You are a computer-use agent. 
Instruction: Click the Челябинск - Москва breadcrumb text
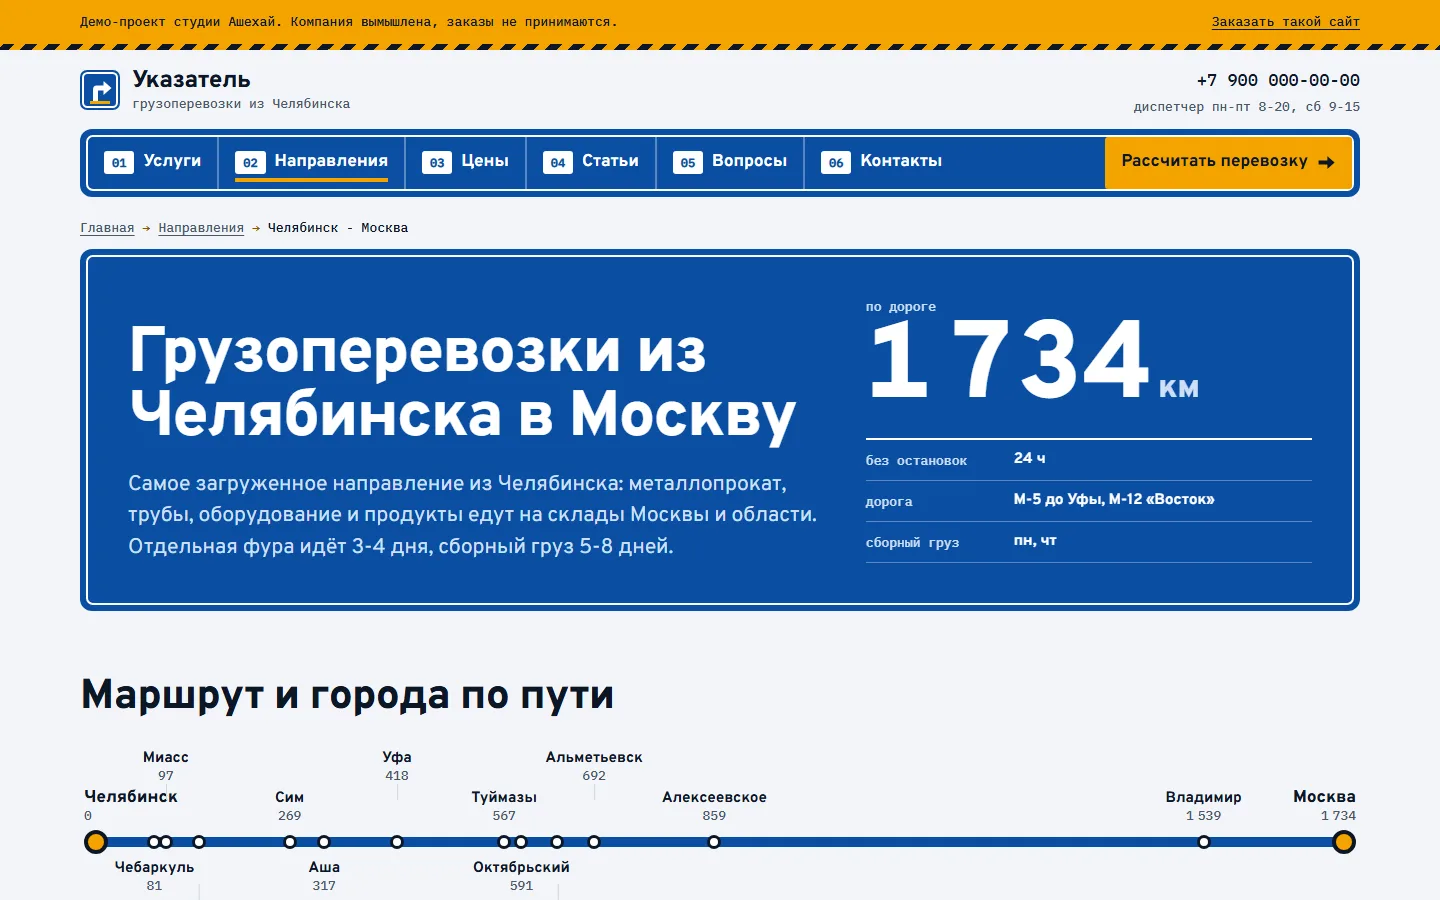pos(338,228)
